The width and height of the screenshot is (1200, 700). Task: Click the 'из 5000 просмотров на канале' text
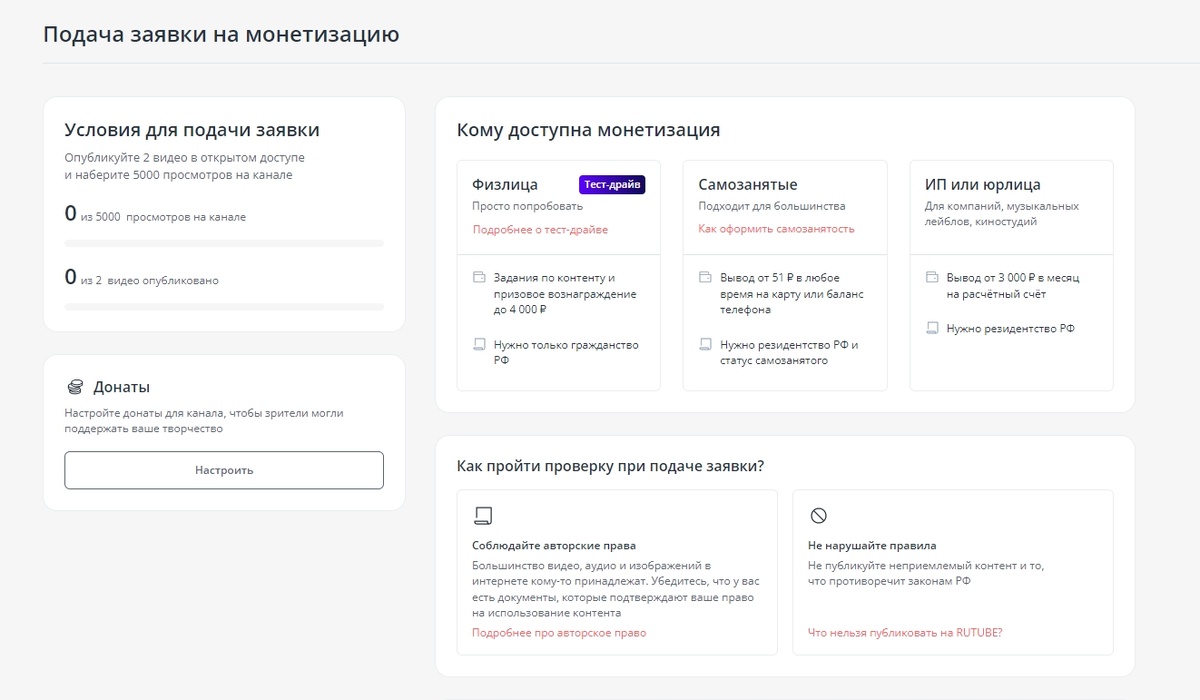[x=162, y=217]
